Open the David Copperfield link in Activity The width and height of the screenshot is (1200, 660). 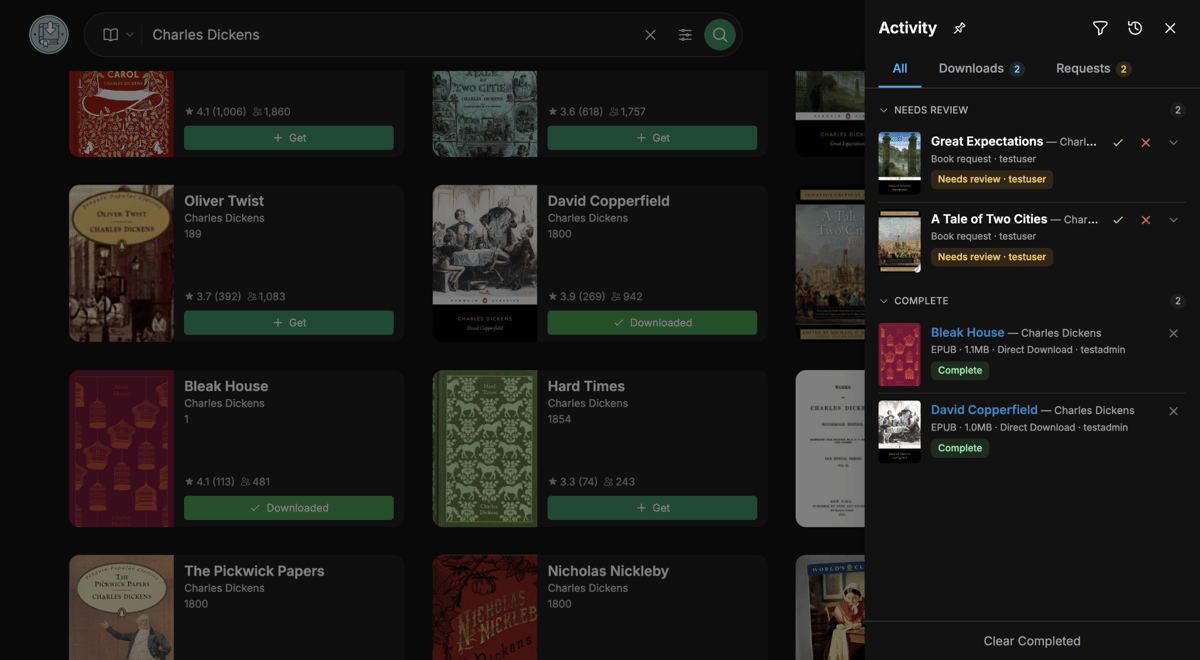tap(984, 410)
